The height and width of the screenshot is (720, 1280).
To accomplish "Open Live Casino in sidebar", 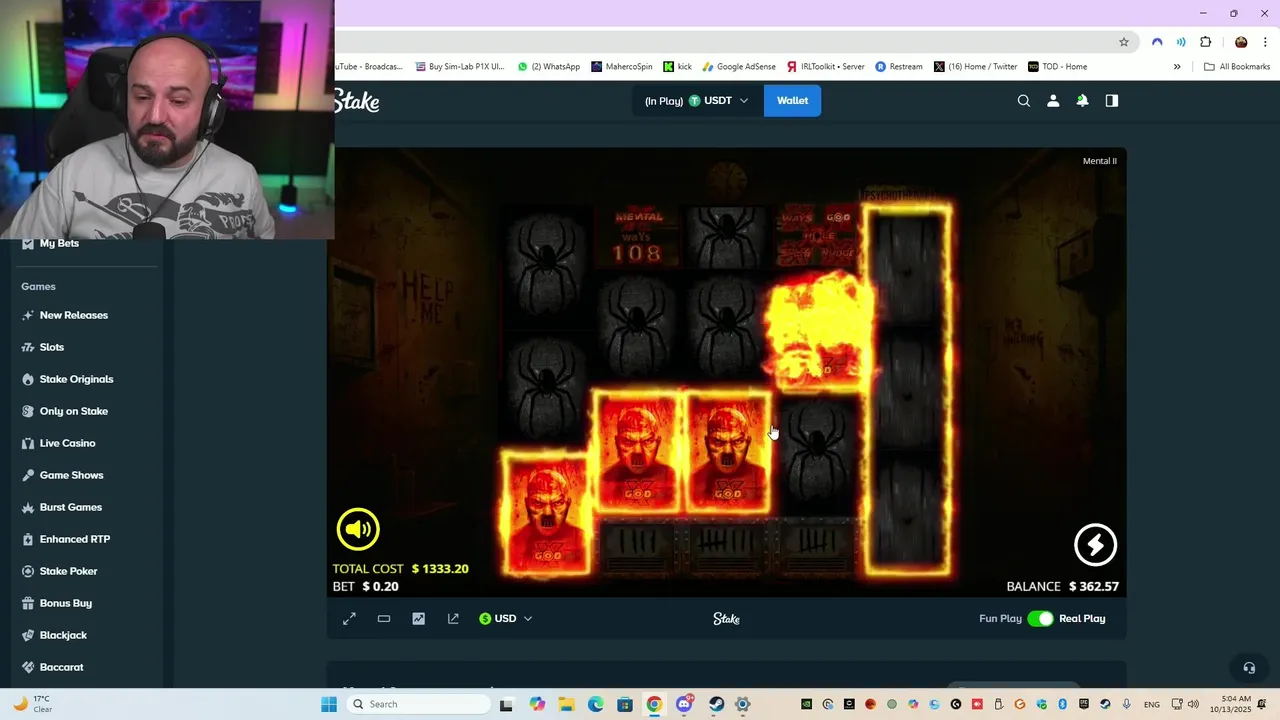I will tap(67, 443).
